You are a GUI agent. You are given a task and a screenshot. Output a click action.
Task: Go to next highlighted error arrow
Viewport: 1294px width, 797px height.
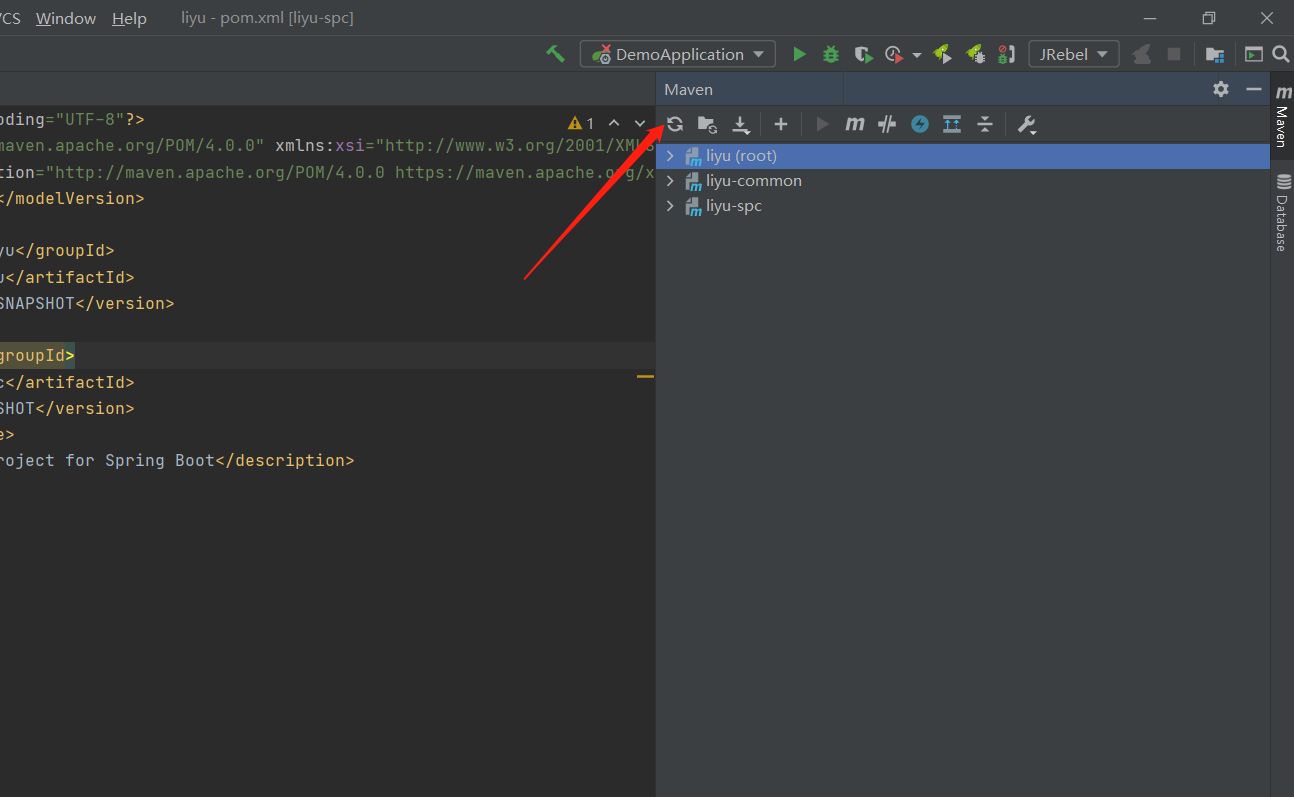(640, 123)
